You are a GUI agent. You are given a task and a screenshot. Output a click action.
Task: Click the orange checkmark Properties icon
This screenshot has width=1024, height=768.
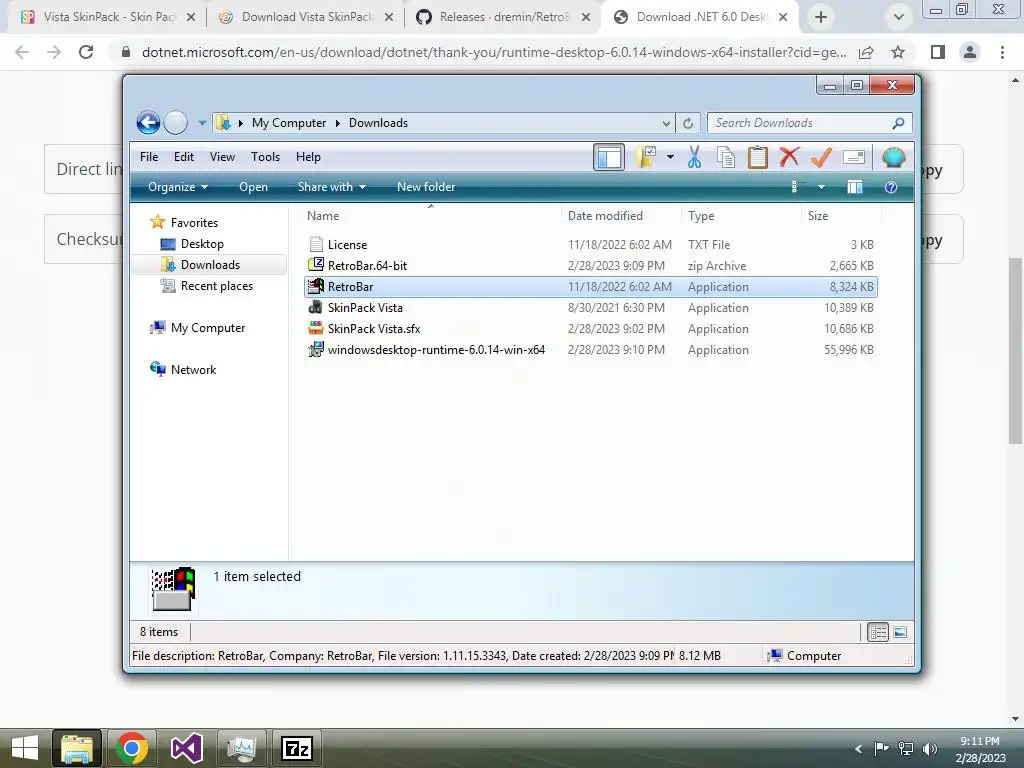tap(821, 157)
